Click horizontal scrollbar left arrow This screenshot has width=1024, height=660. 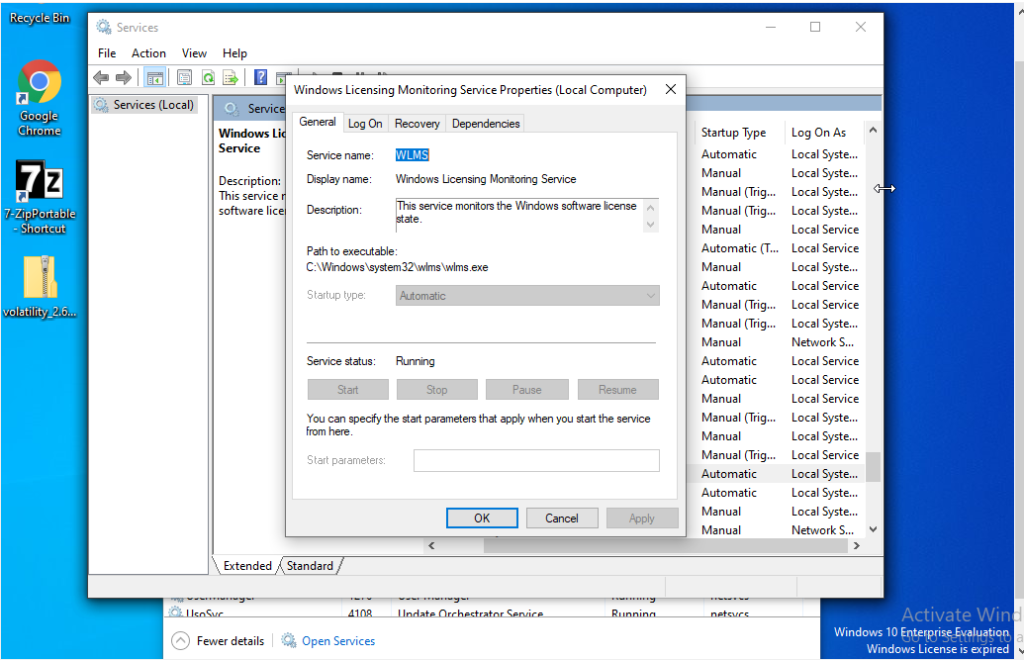(431, 546)
